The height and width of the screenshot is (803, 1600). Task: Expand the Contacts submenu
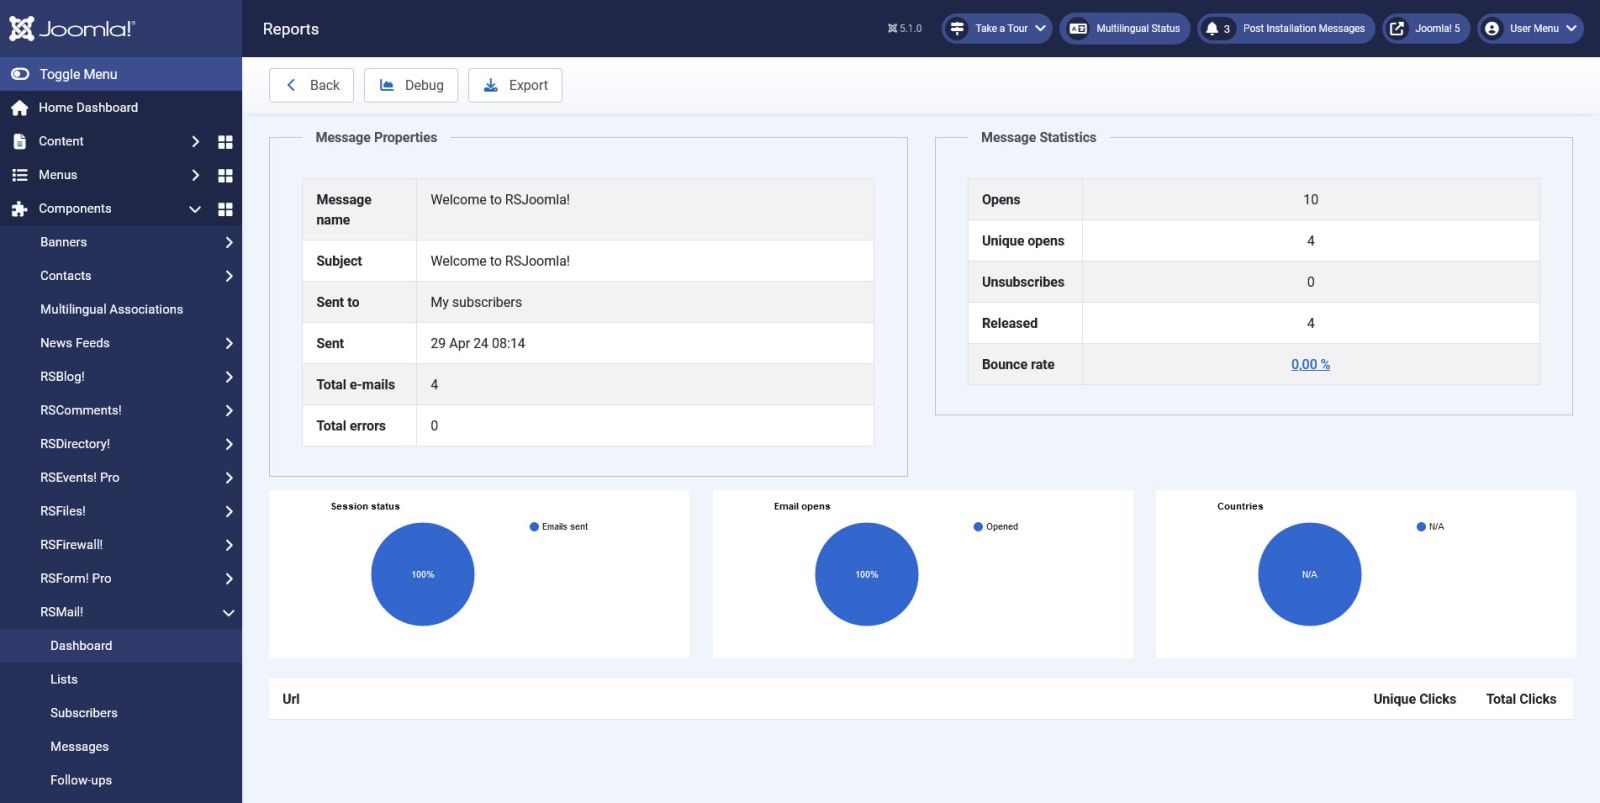(229, 276)
